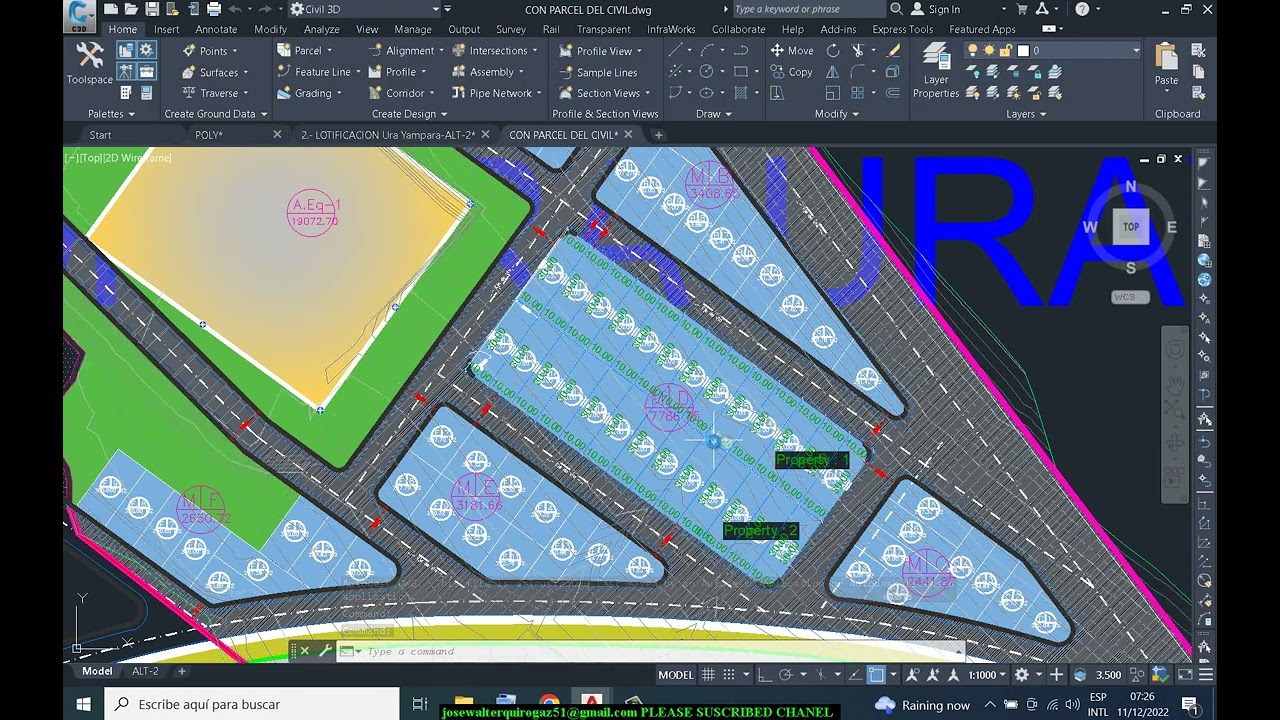
Task: Click the layer 0 white color swatch
Action: 1023,50
